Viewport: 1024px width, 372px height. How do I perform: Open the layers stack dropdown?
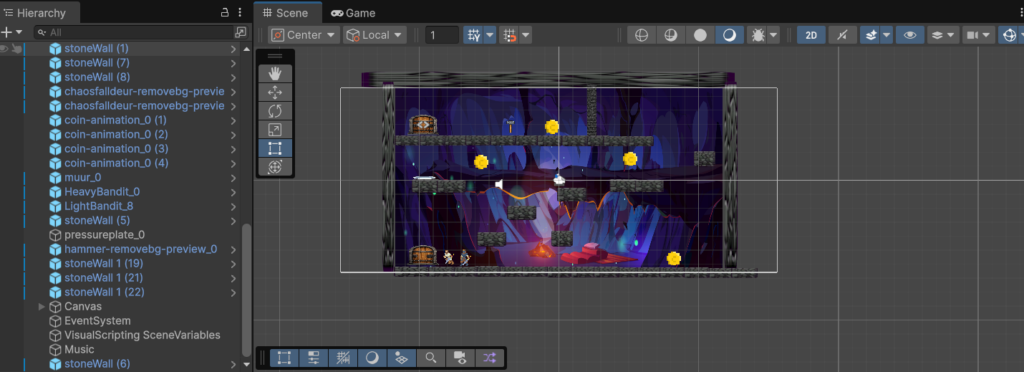click(943, 35)
